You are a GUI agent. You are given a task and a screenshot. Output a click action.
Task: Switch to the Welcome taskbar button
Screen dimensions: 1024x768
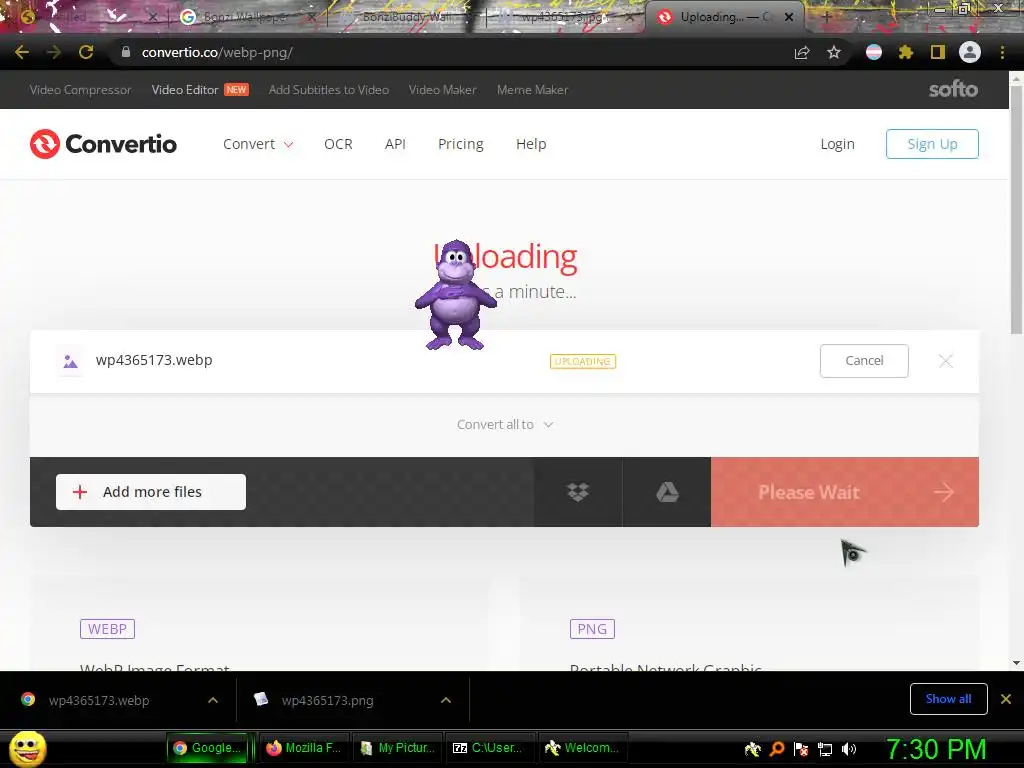click(x=583, y=748)
